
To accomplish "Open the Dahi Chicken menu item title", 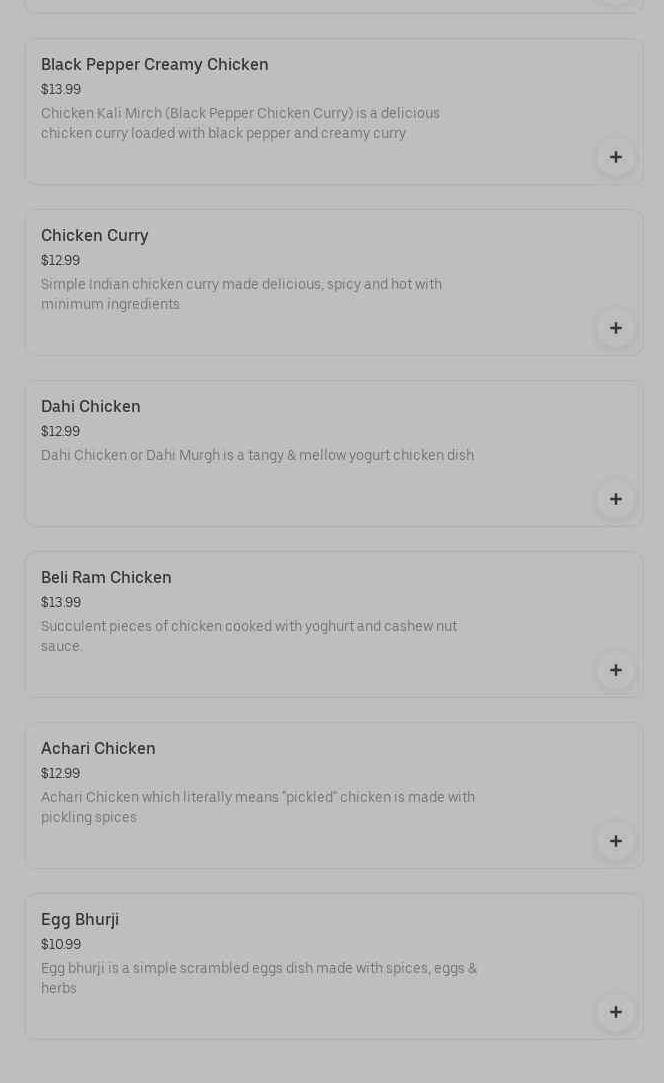I will [x=91, y=407].
